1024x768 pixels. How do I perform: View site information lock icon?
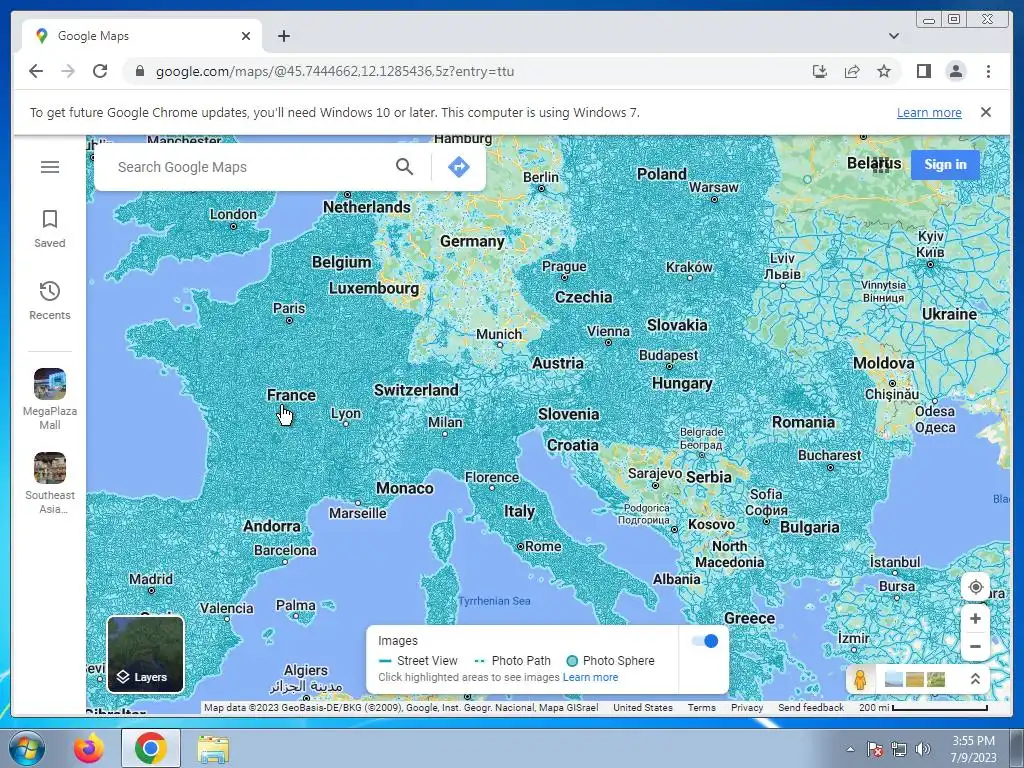pyautogui.click(x=139, y=71)
